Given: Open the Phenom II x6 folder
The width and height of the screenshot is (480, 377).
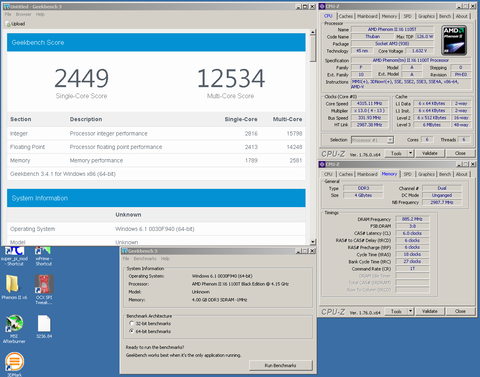Looking at the screenshot, I should 14,287.
